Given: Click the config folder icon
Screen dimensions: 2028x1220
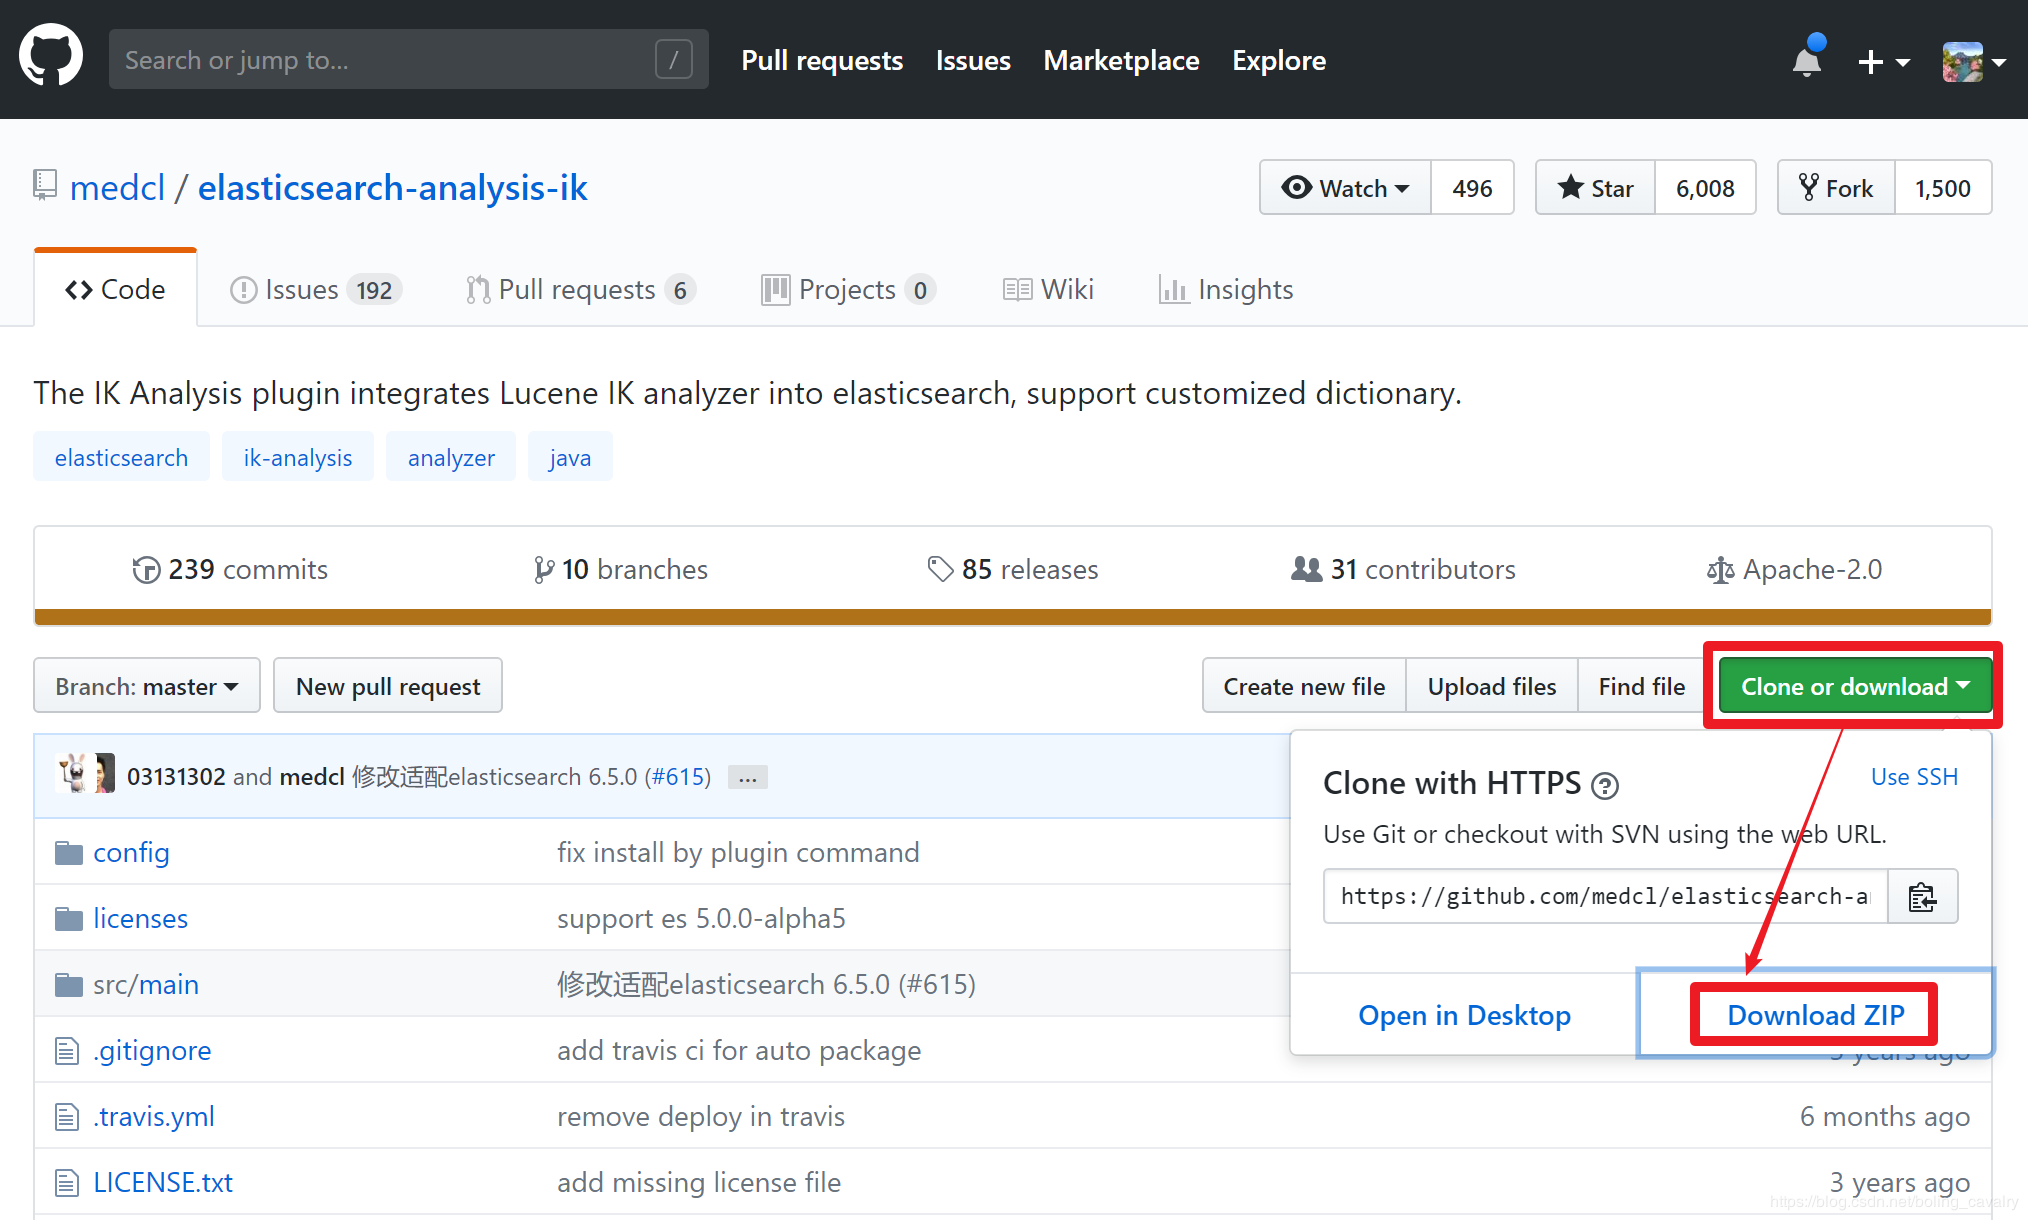Looking at the screenshot, I should point(68,853).
